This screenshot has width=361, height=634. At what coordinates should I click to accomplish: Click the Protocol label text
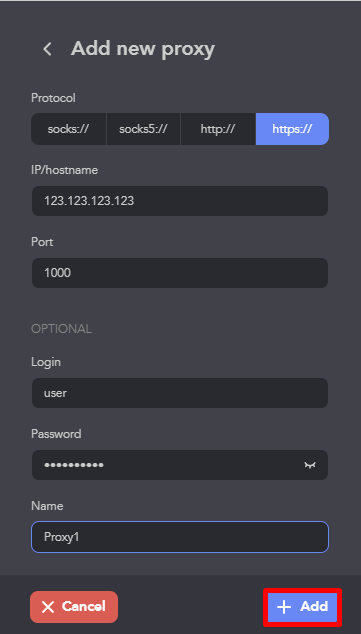coord(53,98)
